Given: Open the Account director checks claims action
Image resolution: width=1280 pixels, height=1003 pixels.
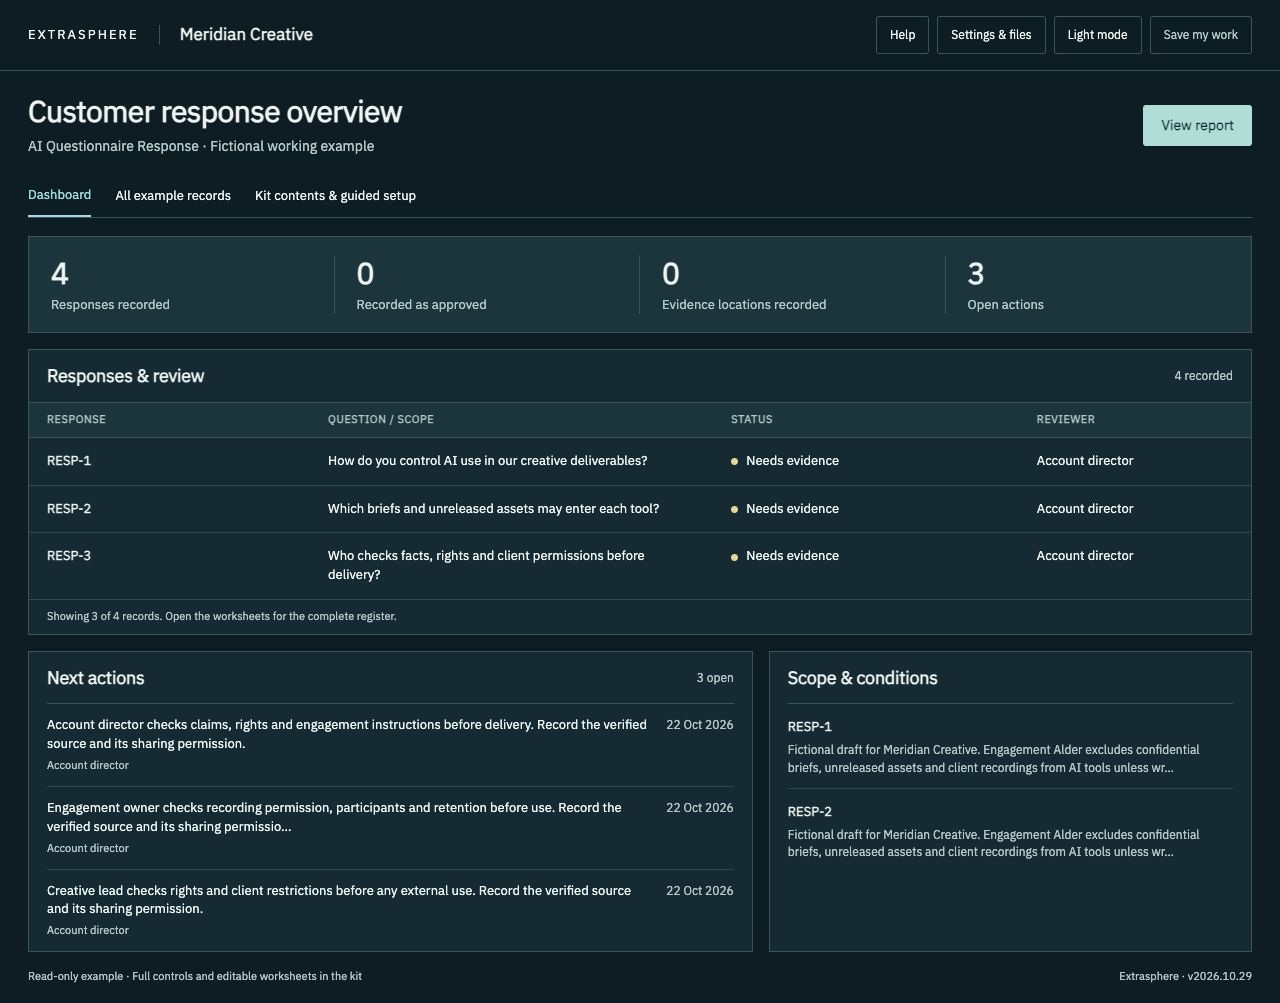Looking at the screenshot, I should point(390,745).
